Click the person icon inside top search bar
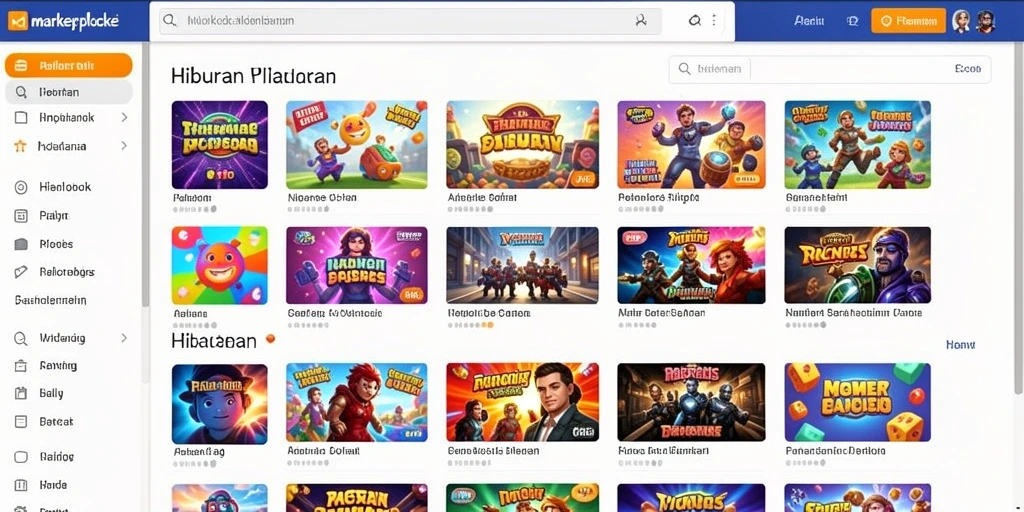Image resolution: width=1024 pixels, height=512 pixels. tap(641, 21)
